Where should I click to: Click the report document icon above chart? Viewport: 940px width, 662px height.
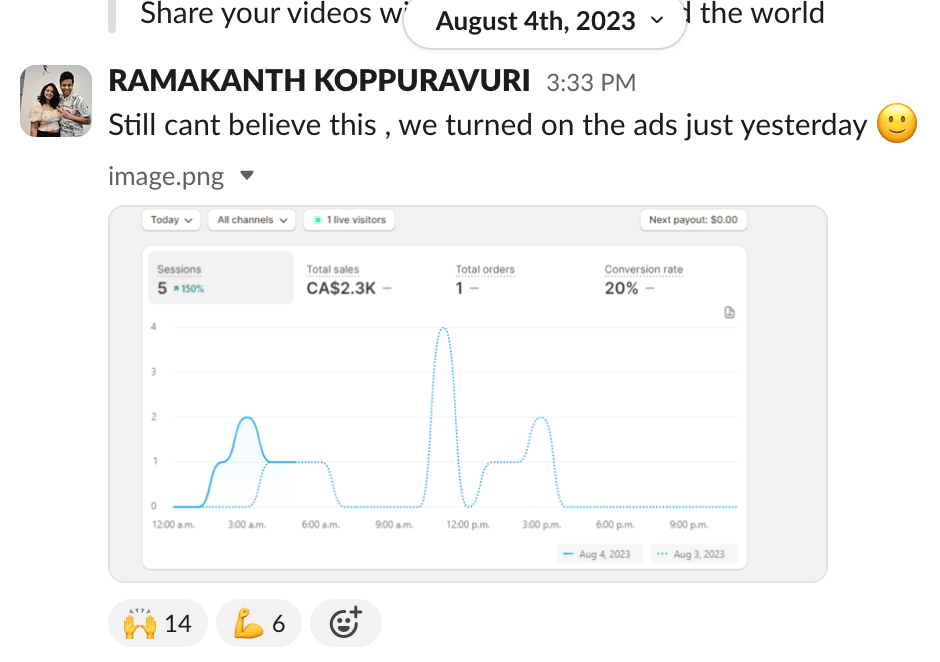coord(729,313)
